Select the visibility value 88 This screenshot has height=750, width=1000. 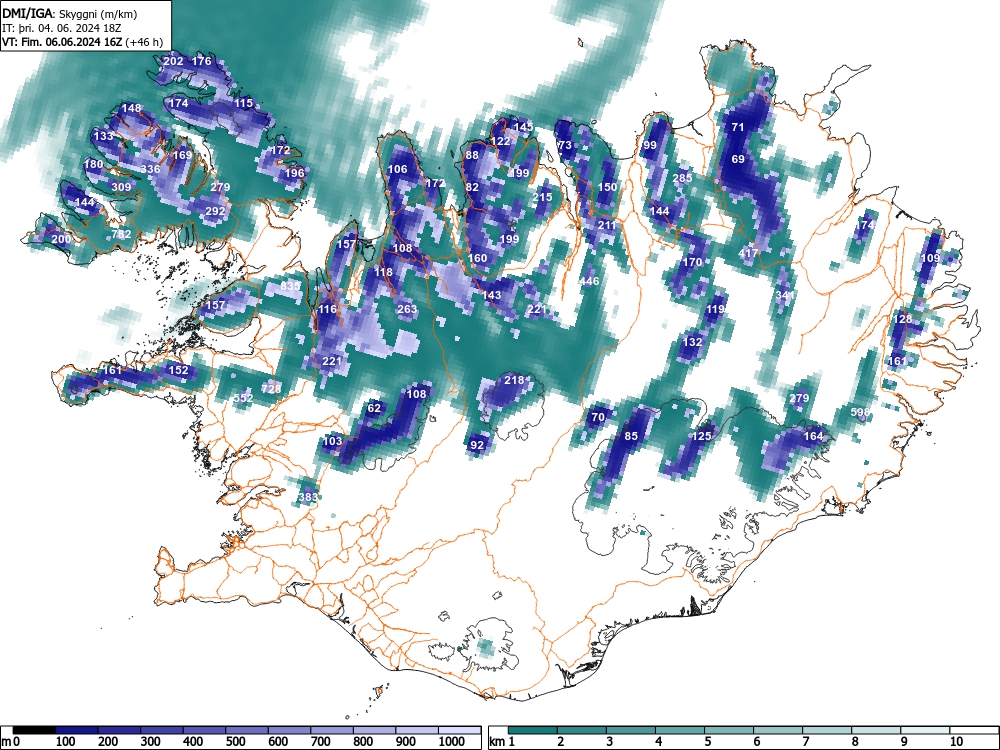(x=472, y=155)
